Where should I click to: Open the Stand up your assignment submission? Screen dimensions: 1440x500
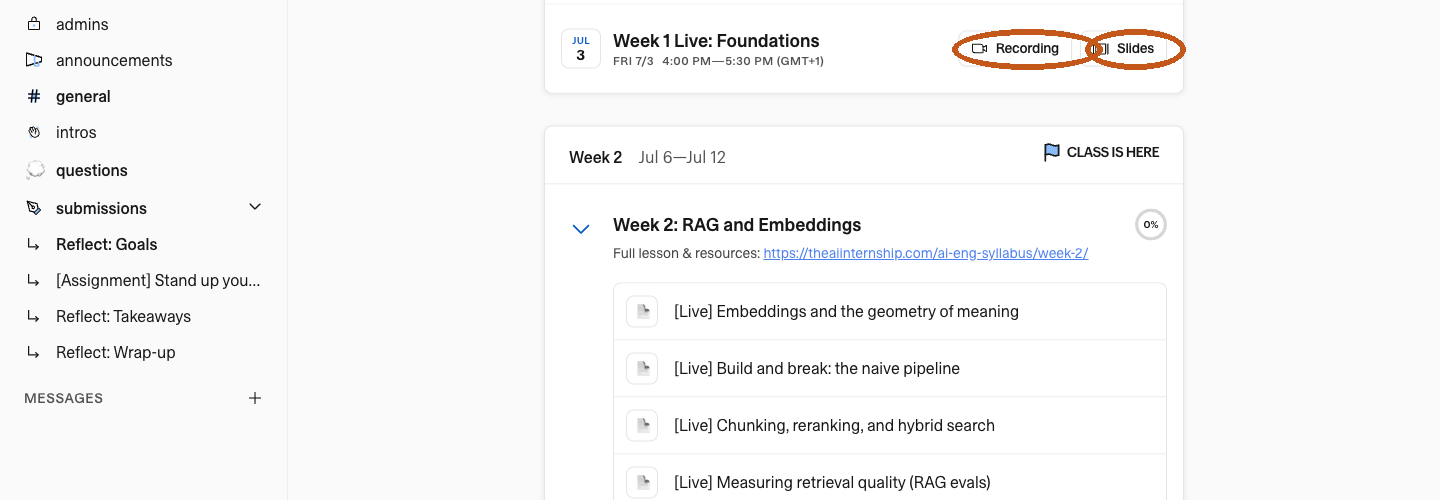(144, 280)
